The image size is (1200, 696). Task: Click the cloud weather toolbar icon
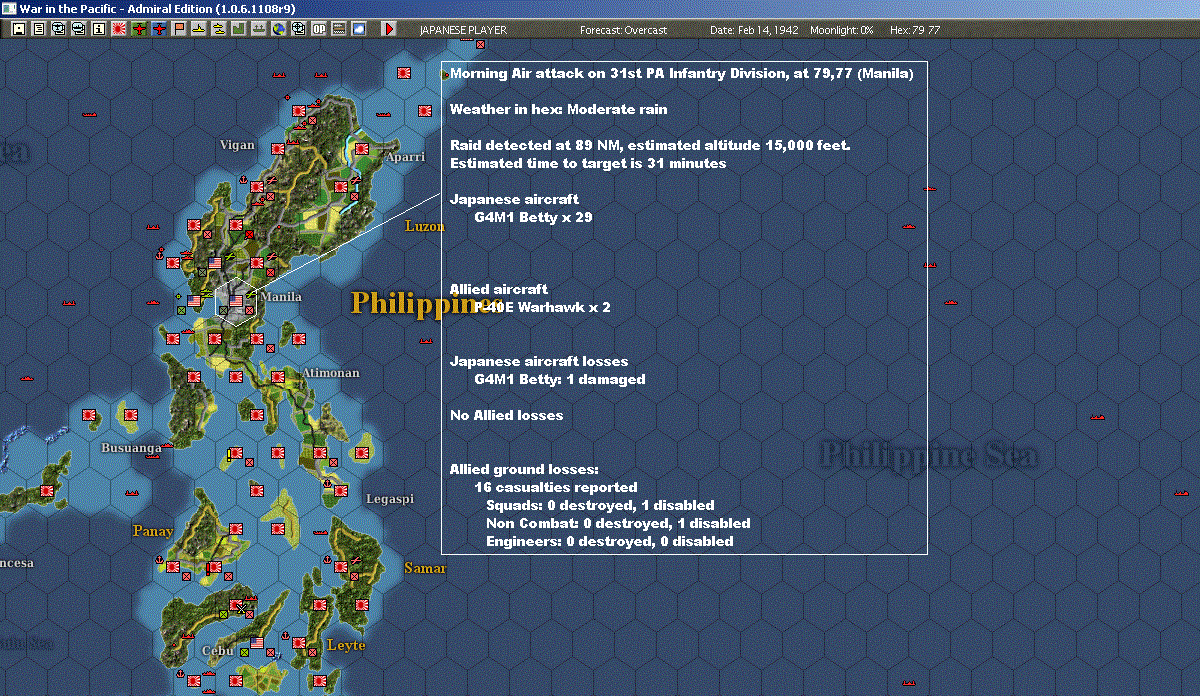point(359,29)
